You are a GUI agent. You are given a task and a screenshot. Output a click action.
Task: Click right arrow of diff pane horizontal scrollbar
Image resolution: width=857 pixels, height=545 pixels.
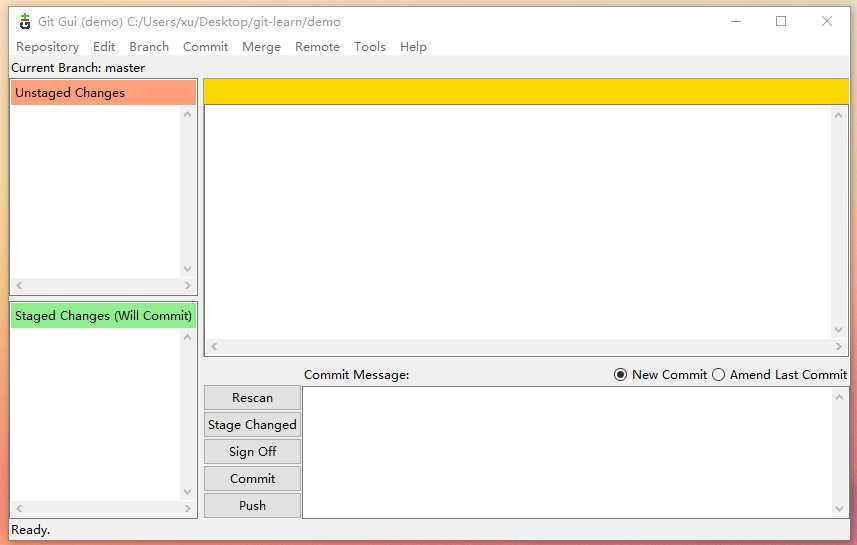tap(839, 346)
